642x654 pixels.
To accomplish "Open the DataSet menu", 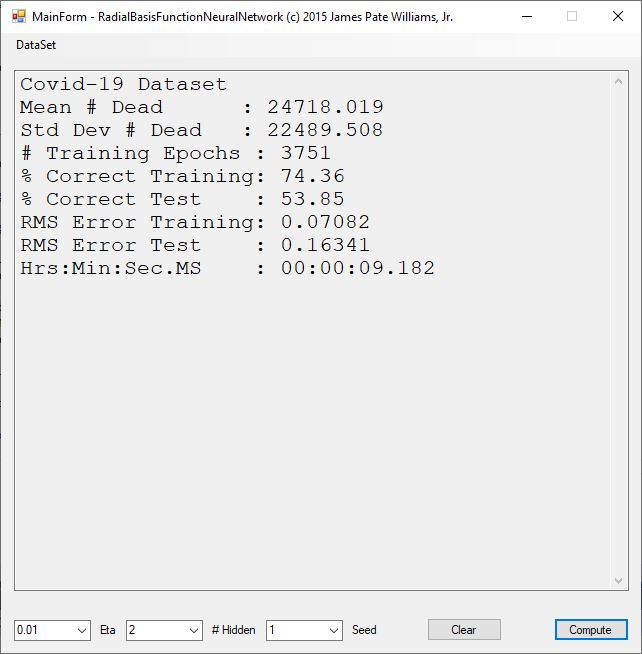I will (36, 45).
